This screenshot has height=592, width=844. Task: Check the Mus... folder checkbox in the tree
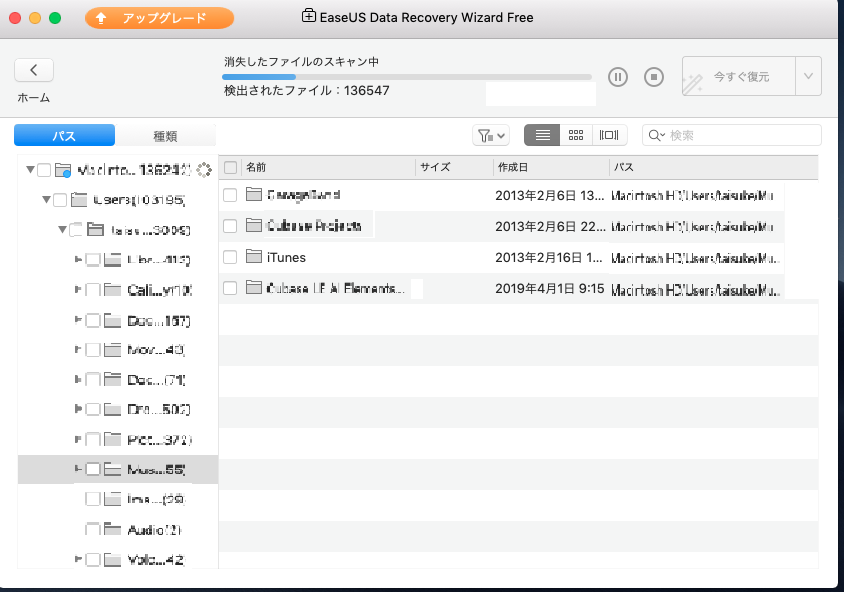point(93,469)
